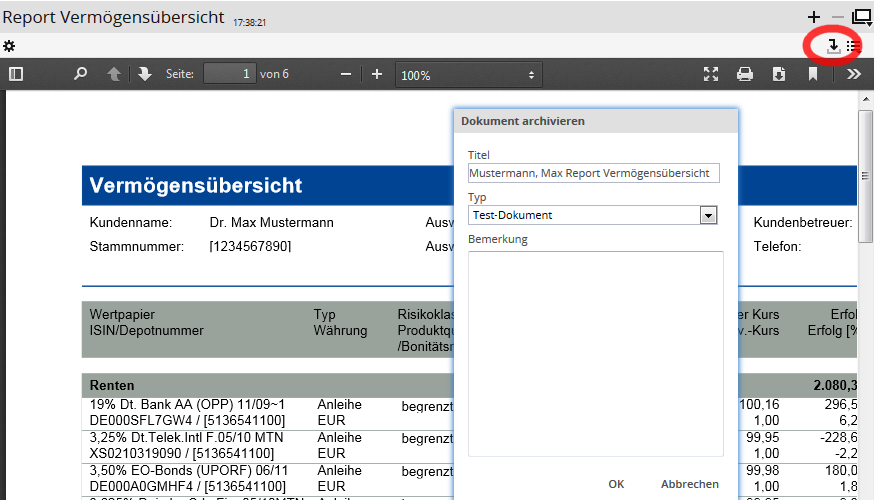Open the list view icon beside archive
This screenshot has height=500, width=874.
pos(854,46)
